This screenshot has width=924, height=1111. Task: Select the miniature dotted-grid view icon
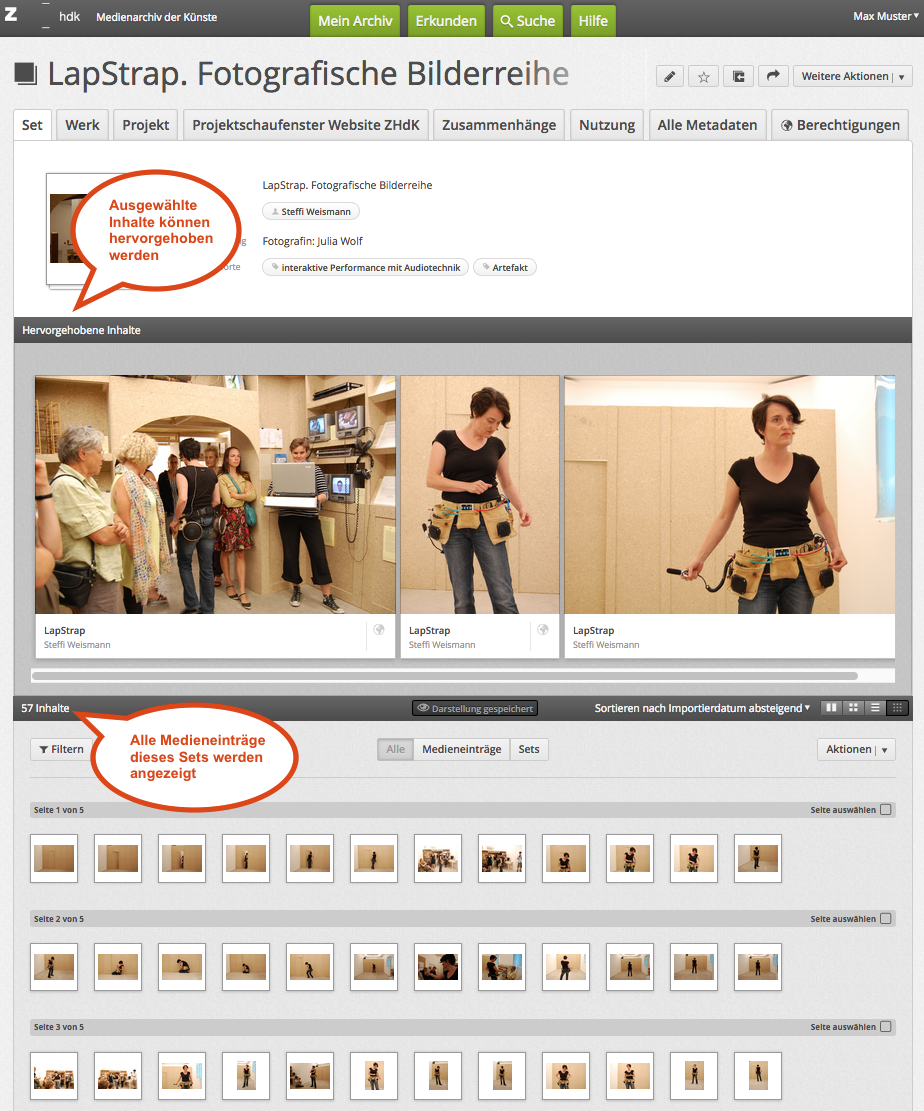[x=898, y=708]
